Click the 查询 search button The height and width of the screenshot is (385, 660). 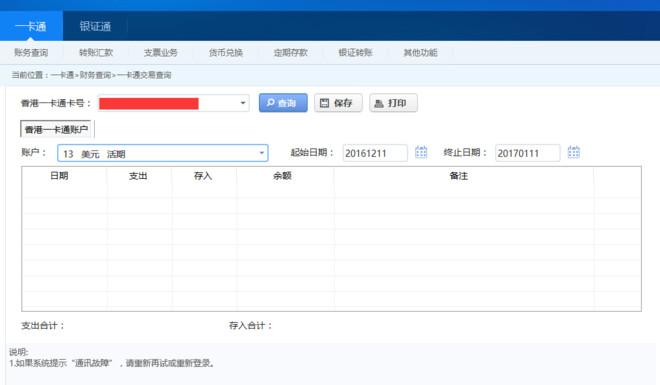283,103
